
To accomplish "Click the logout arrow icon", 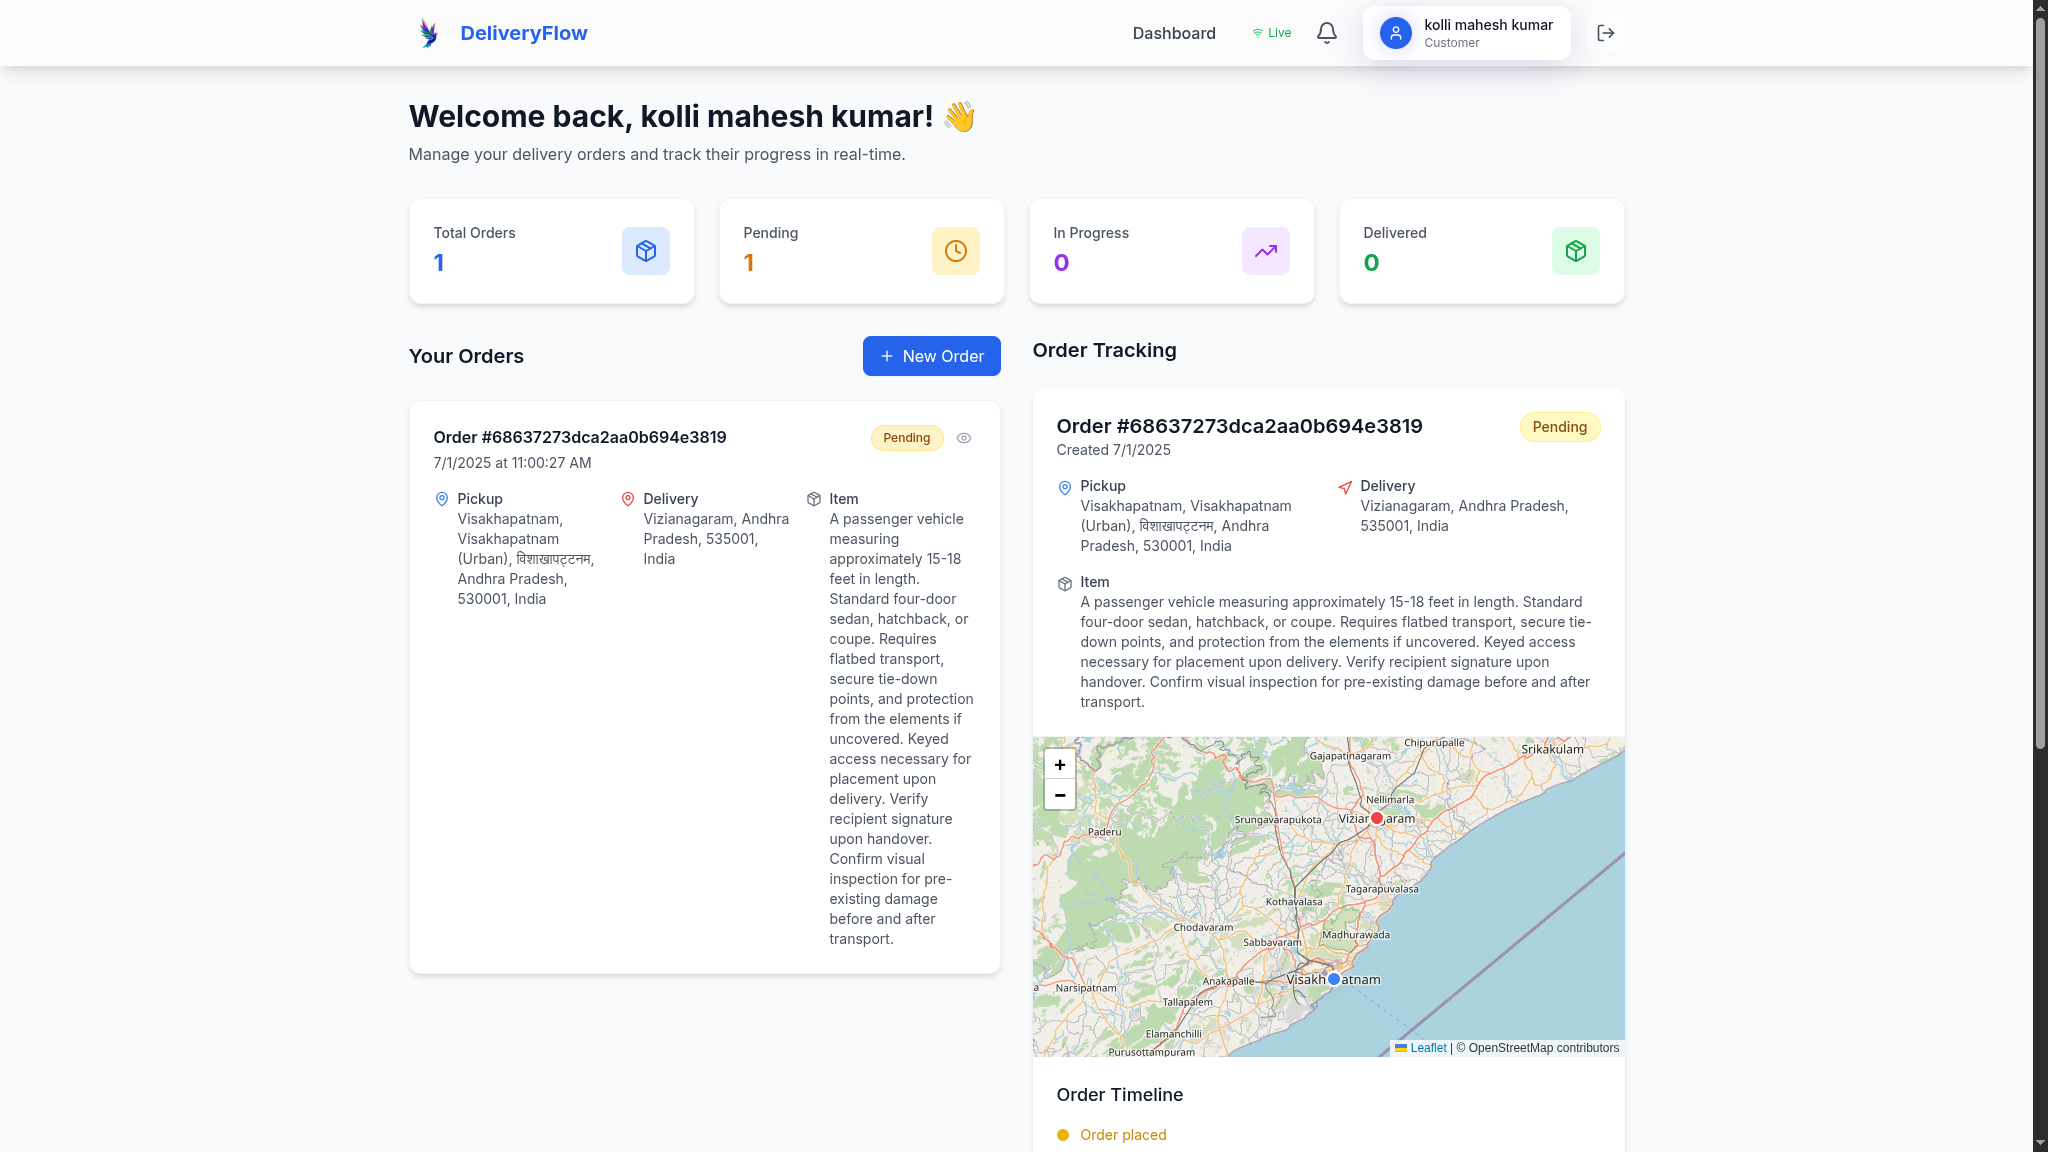I will [x=1605, y=33].
